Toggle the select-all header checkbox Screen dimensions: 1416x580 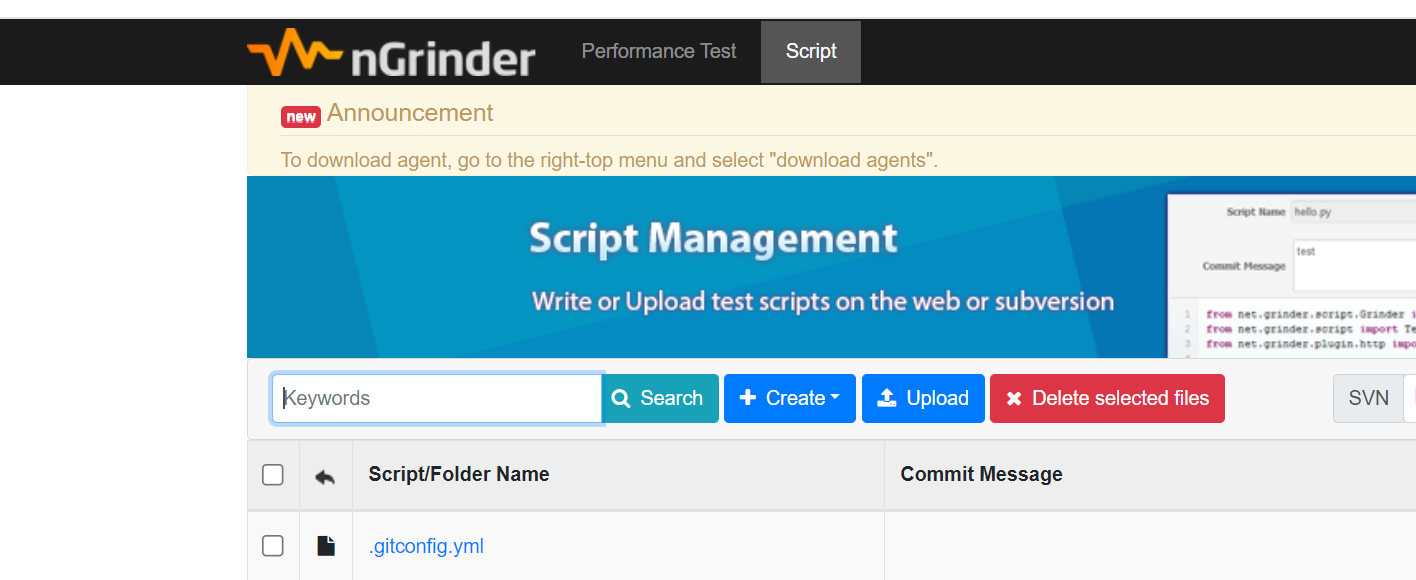[x=273, y=475]
